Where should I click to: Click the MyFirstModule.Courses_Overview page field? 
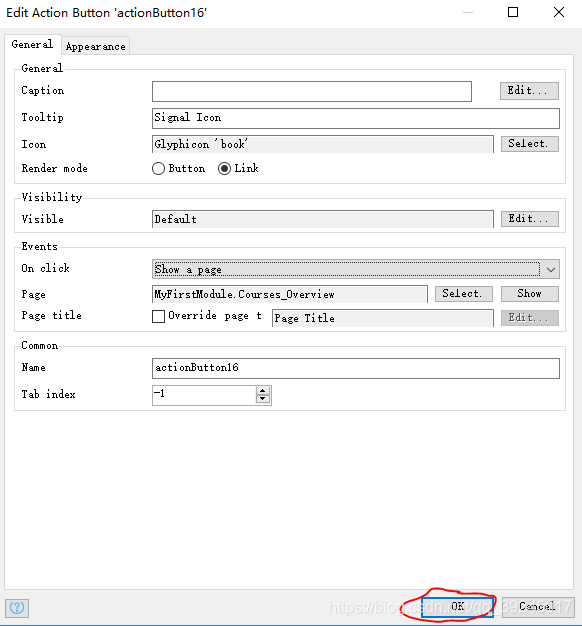pos(289,294)
